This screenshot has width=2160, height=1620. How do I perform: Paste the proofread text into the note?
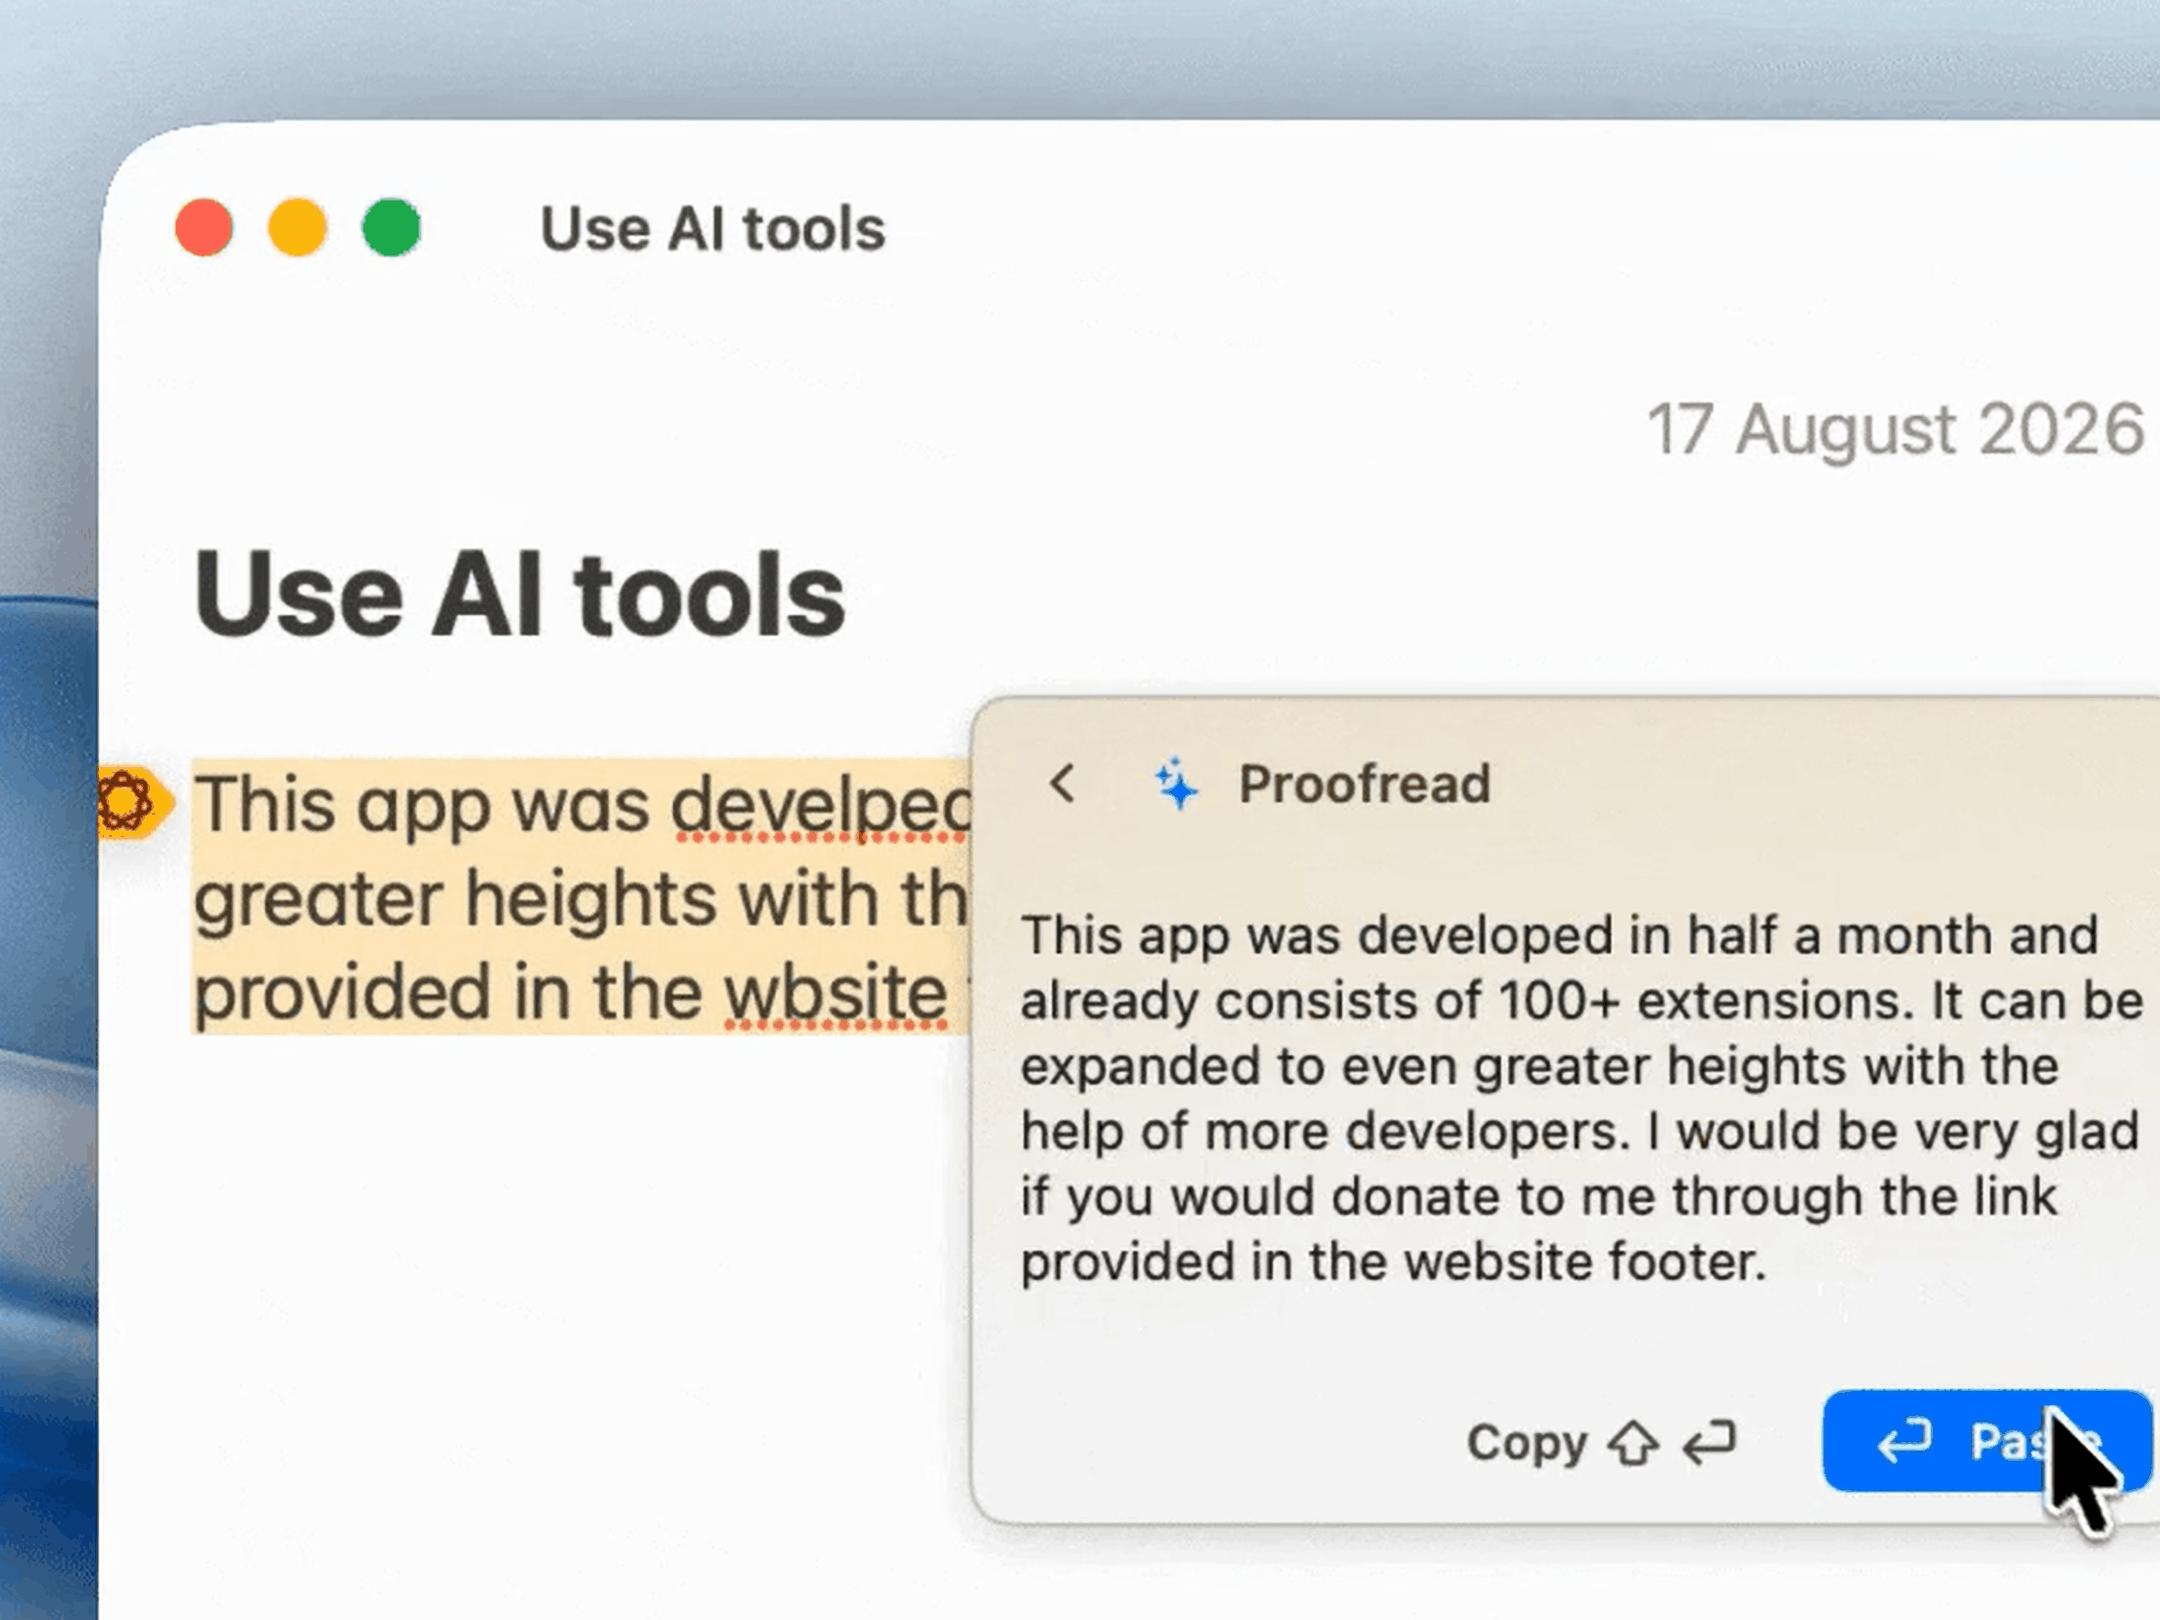pyautogui.click(x=1987, y=1441)
